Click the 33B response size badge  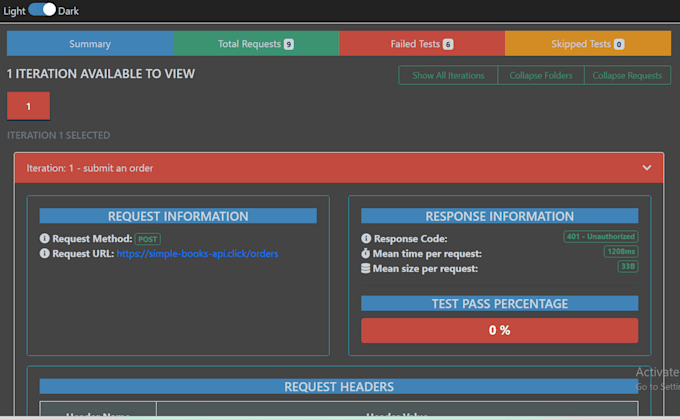coord(628,266)
